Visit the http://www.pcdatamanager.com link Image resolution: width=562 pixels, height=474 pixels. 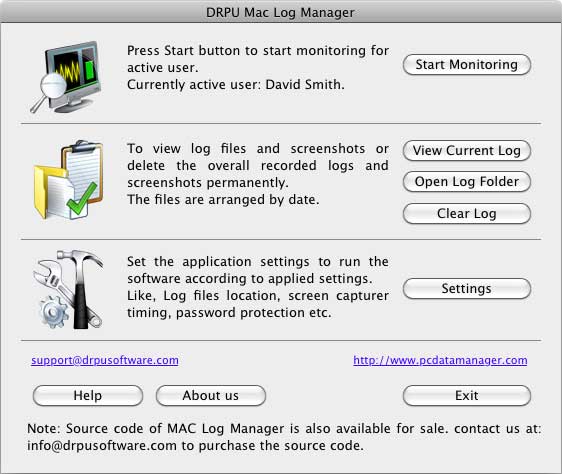[440, 360]
